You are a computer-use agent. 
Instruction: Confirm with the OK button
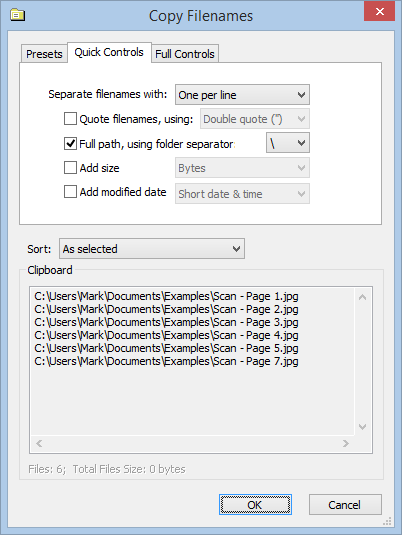255,505
